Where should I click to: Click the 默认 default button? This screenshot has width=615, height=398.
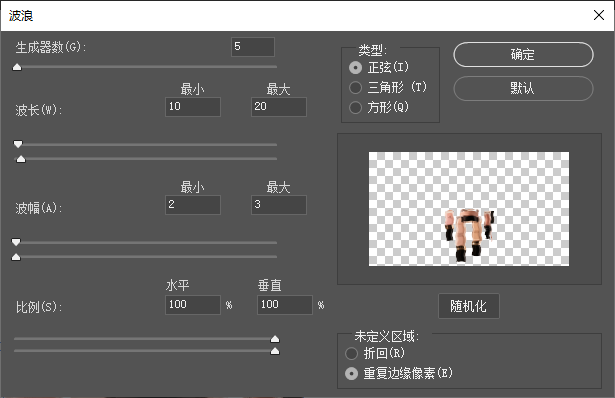(523, 88)
